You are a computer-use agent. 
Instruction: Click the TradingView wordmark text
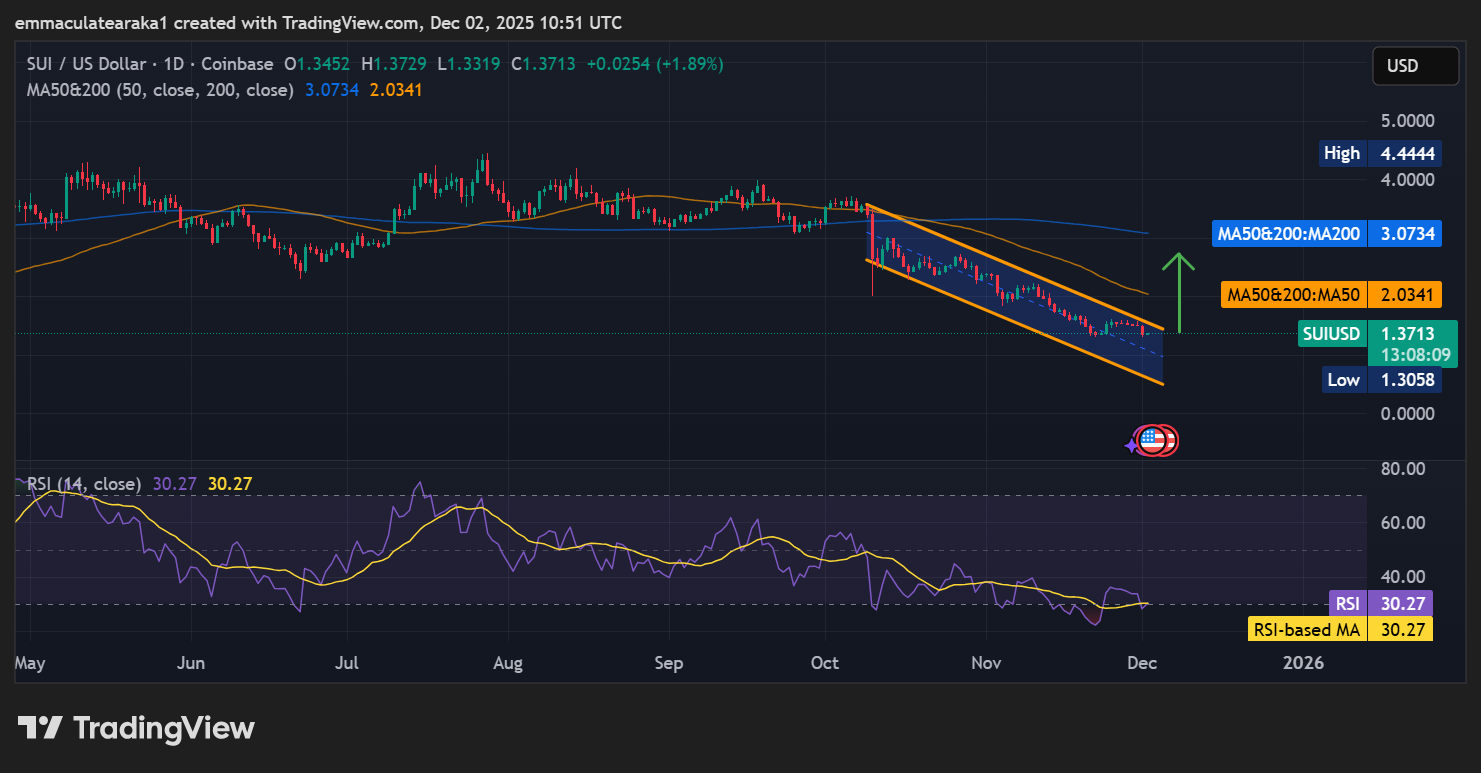164,728
